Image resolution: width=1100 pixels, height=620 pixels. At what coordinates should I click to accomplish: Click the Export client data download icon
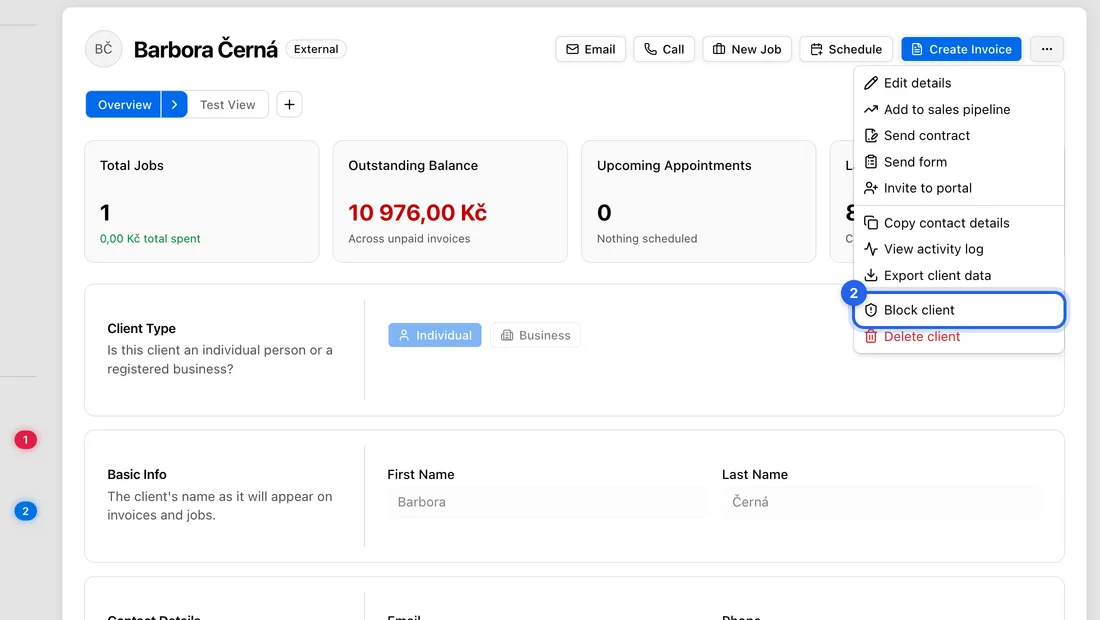[x=871, y=276]
